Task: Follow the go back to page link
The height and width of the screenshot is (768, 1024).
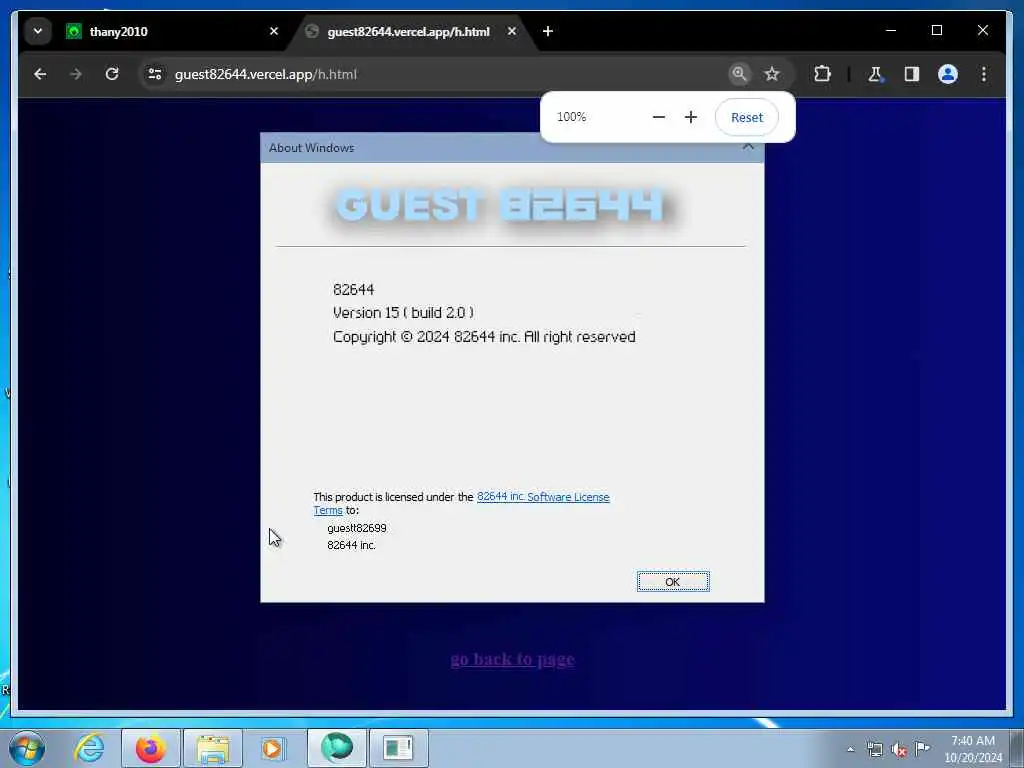Action: (513, 659)
